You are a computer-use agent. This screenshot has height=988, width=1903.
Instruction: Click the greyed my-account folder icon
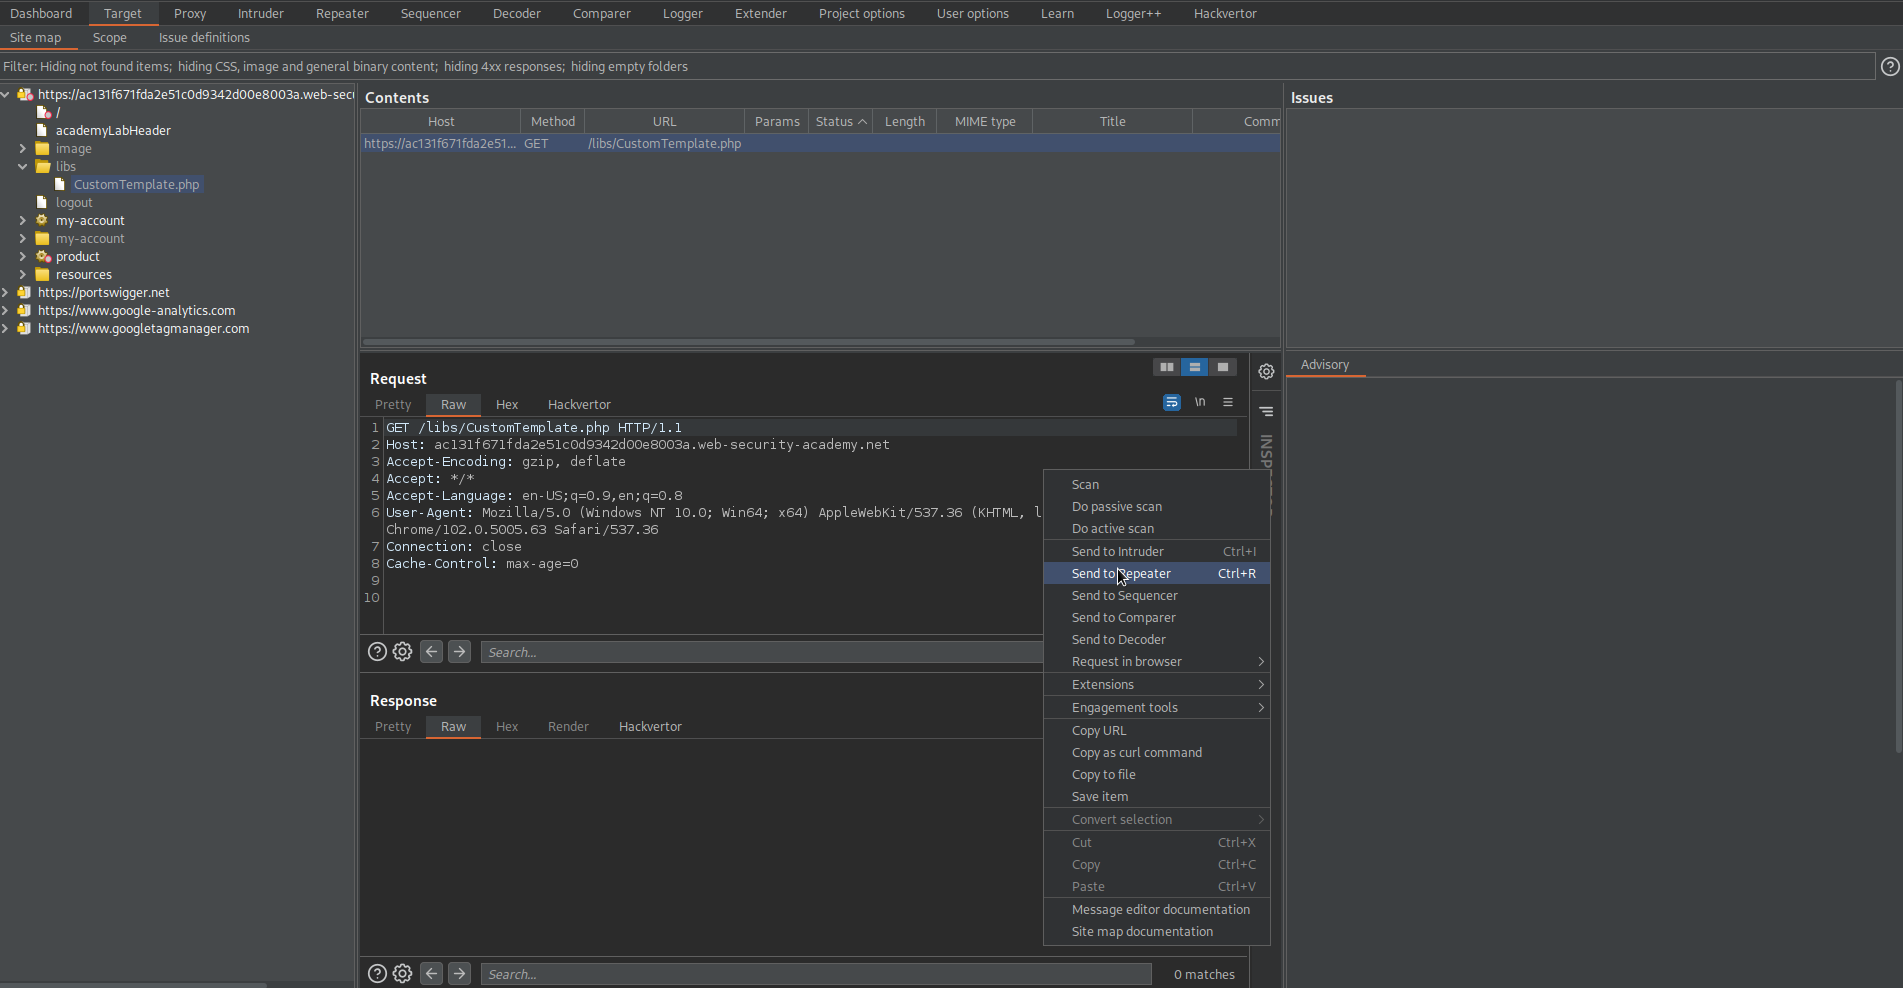(42, 238)
